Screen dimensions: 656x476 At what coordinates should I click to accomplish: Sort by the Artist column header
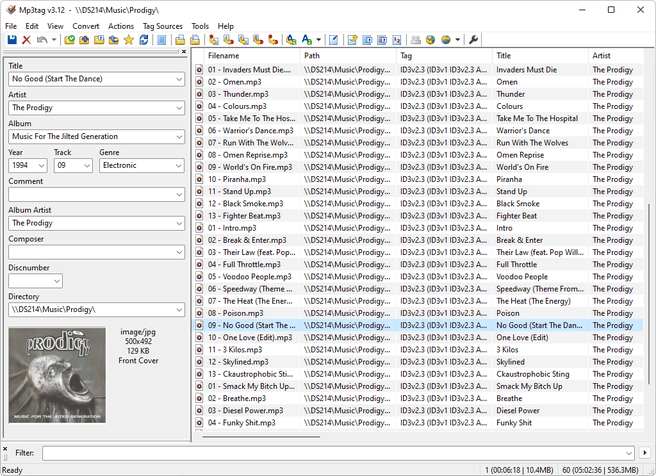pos(616,56)
